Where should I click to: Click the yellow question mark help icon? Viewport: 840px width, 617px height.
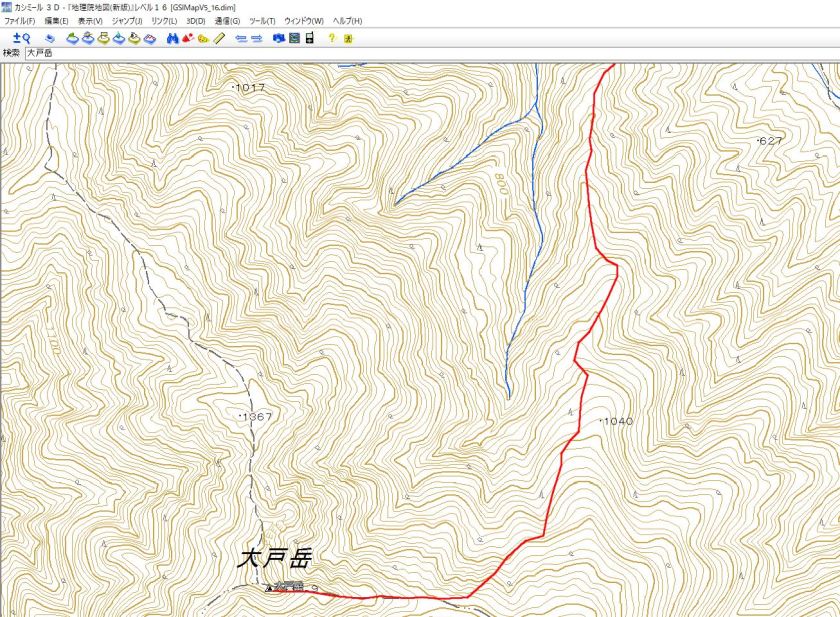click(332, 38)
